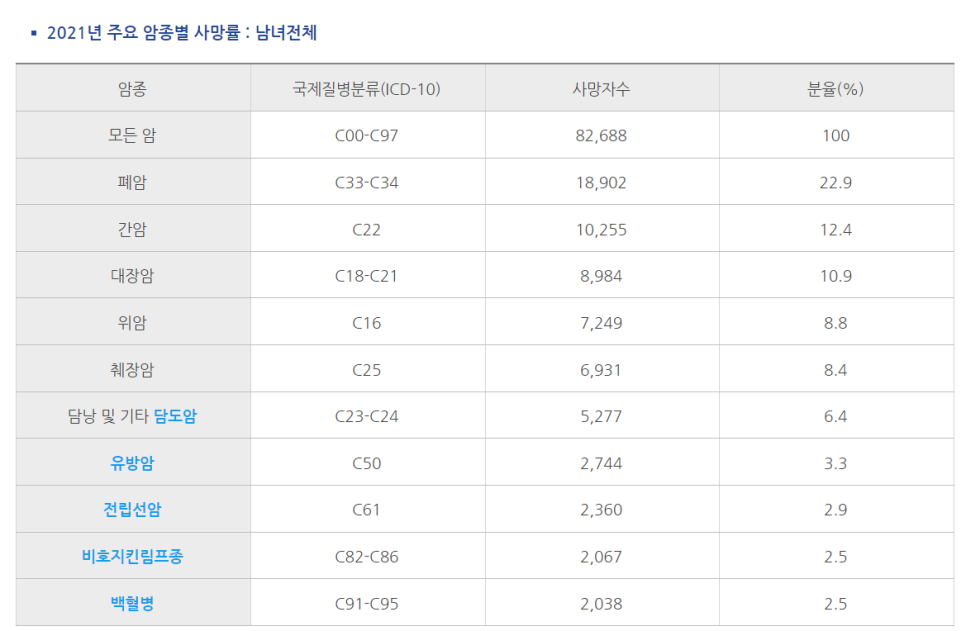Click the C61 code cell
The height and width of the screenshot is (631, 966).
[367, 510]
